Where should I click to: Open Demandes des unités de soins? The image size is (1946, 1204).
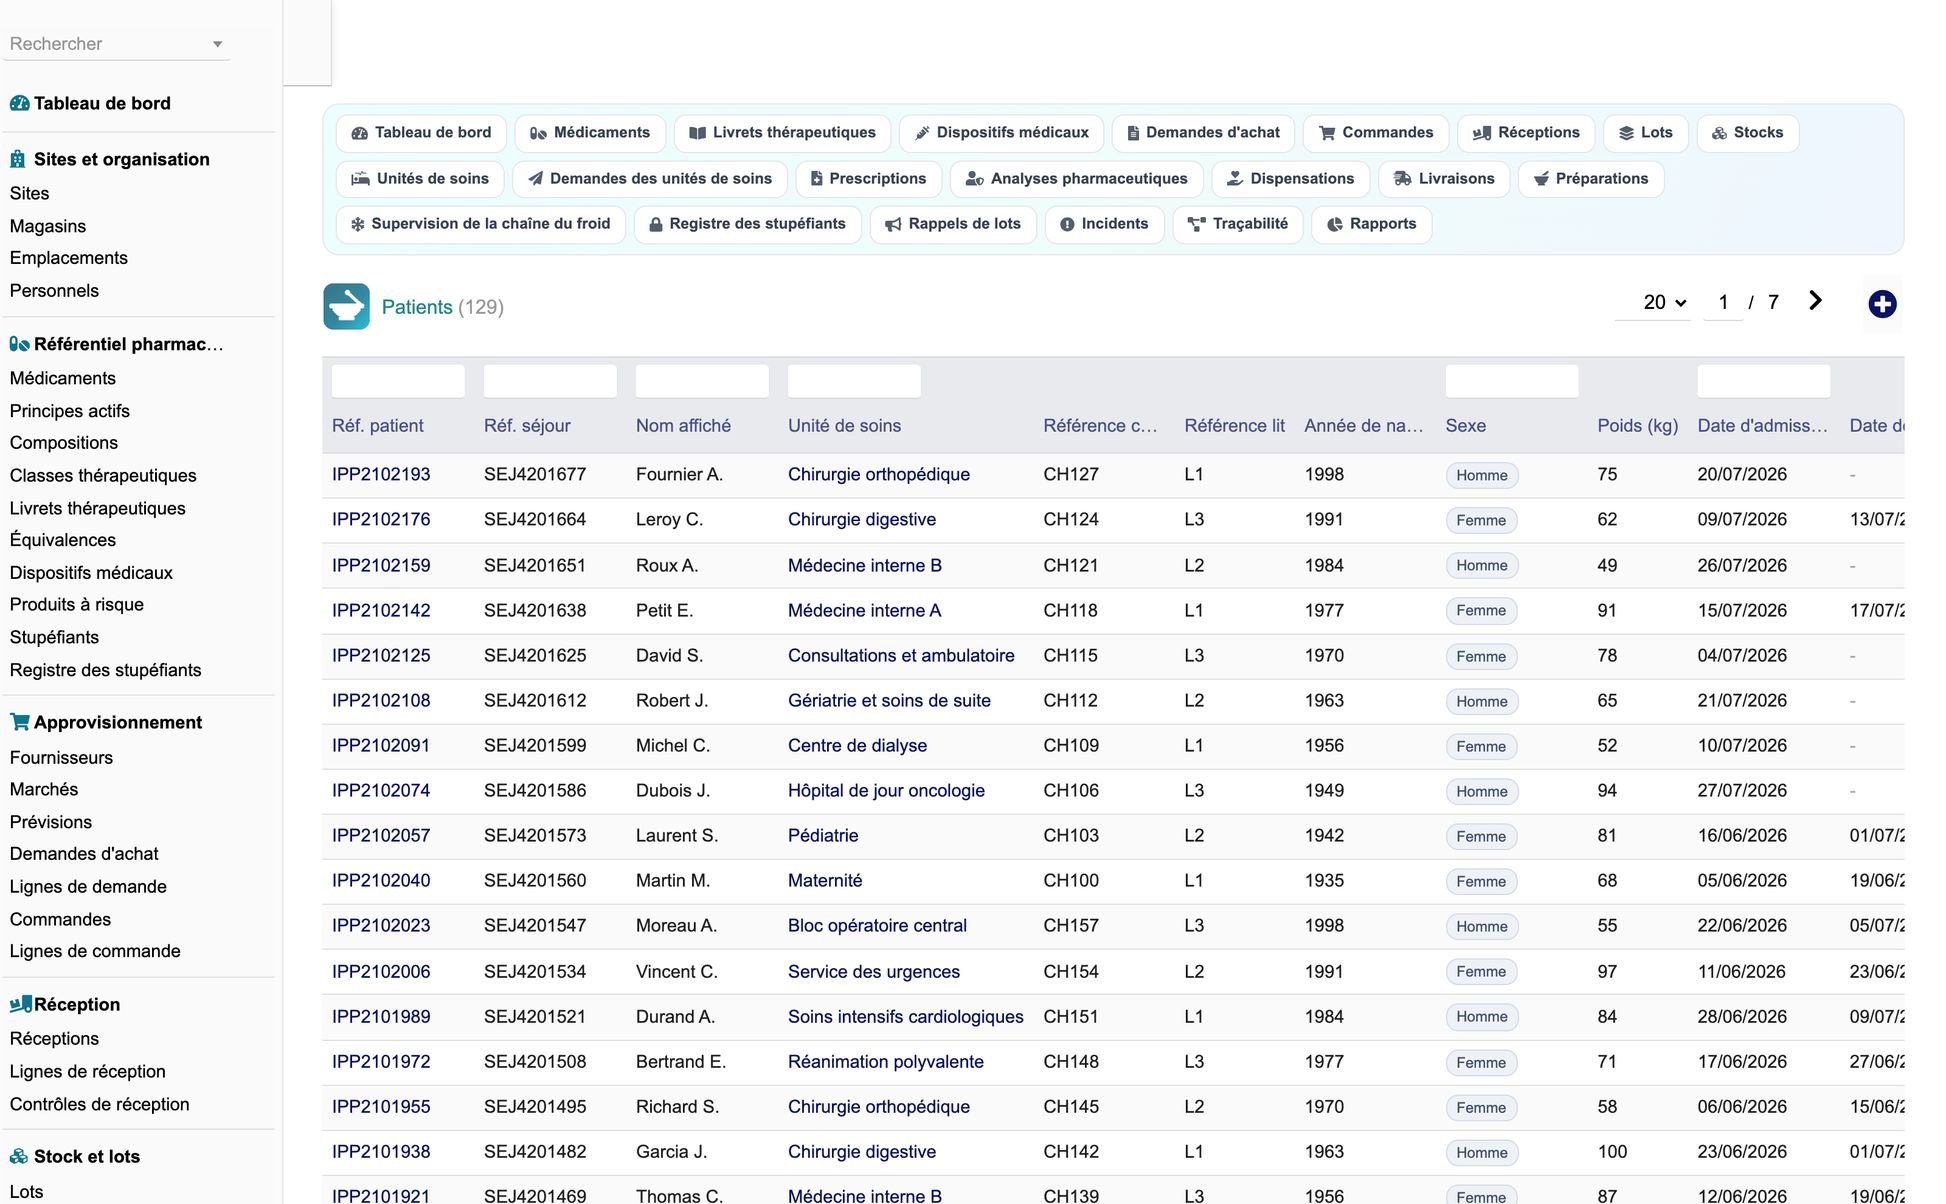tap(650, 179)
